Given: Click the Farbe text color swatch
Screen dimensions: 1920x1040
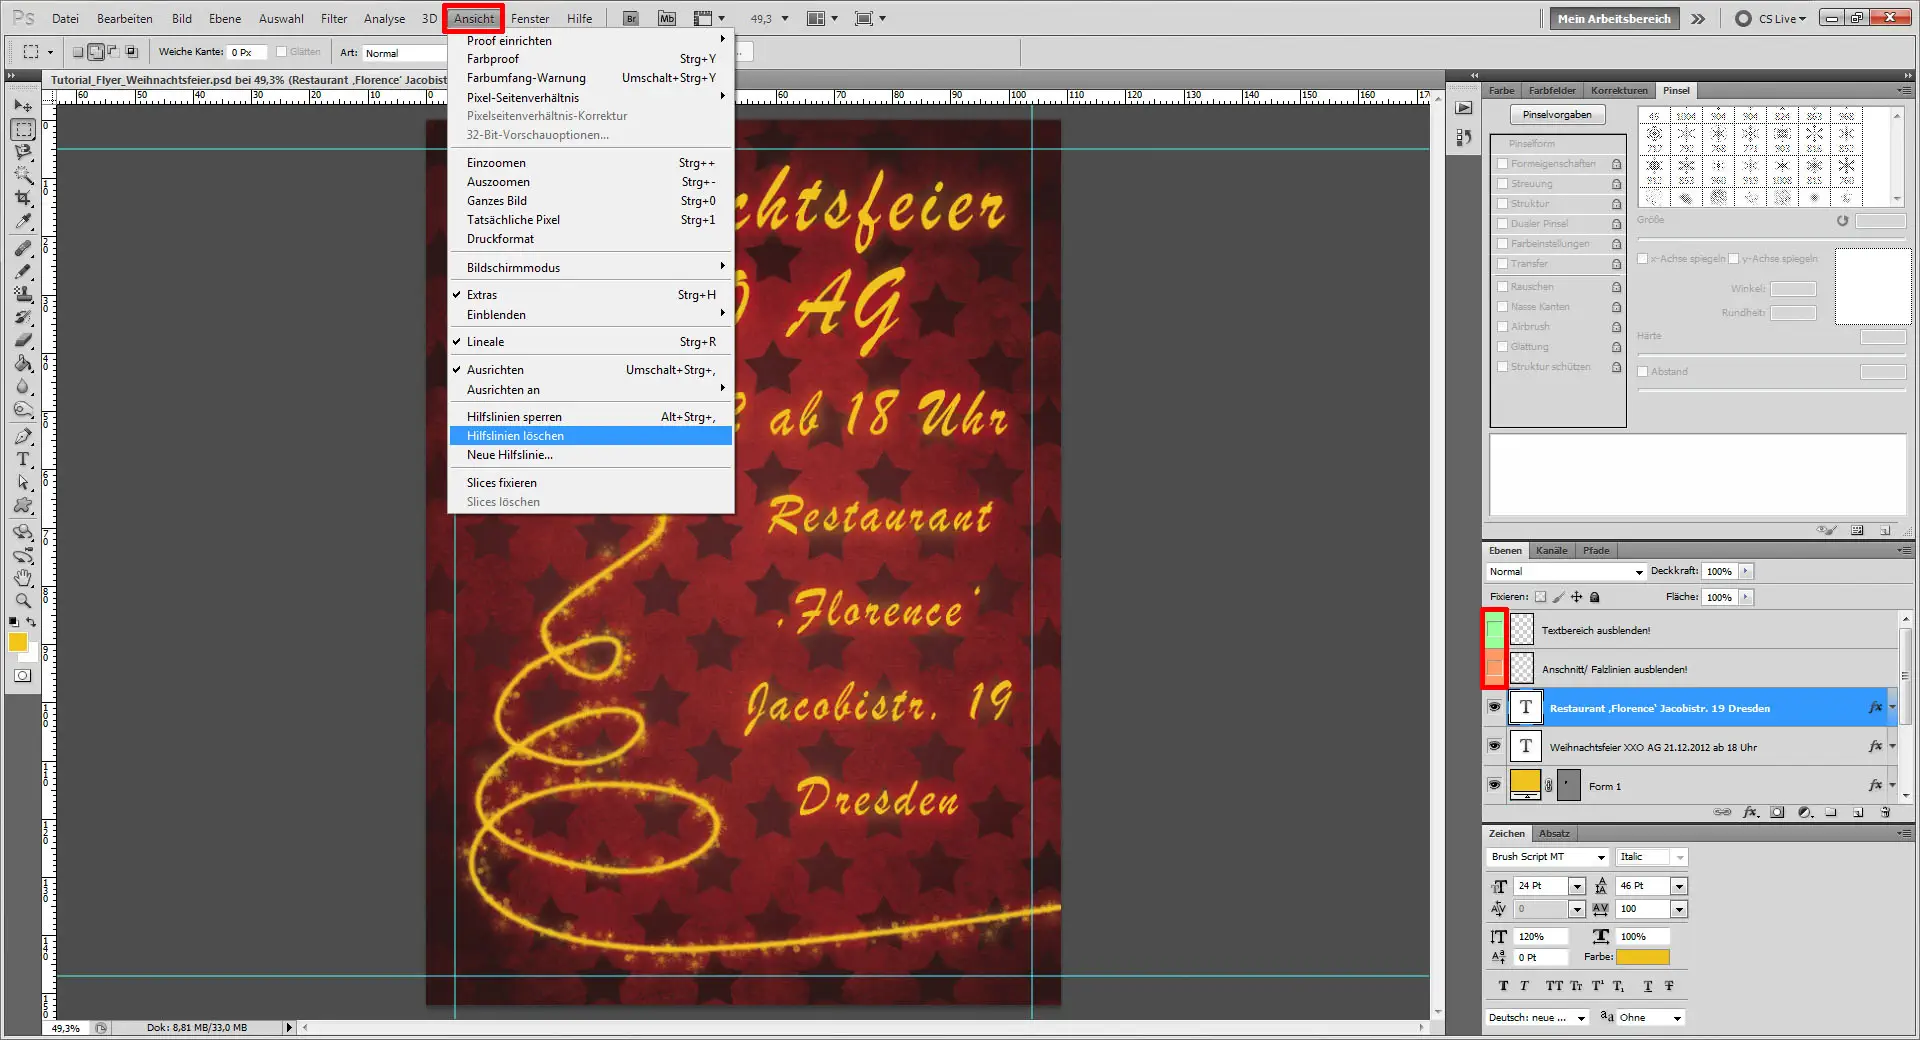Looking at the screenshot, I should click(1643, 957).
